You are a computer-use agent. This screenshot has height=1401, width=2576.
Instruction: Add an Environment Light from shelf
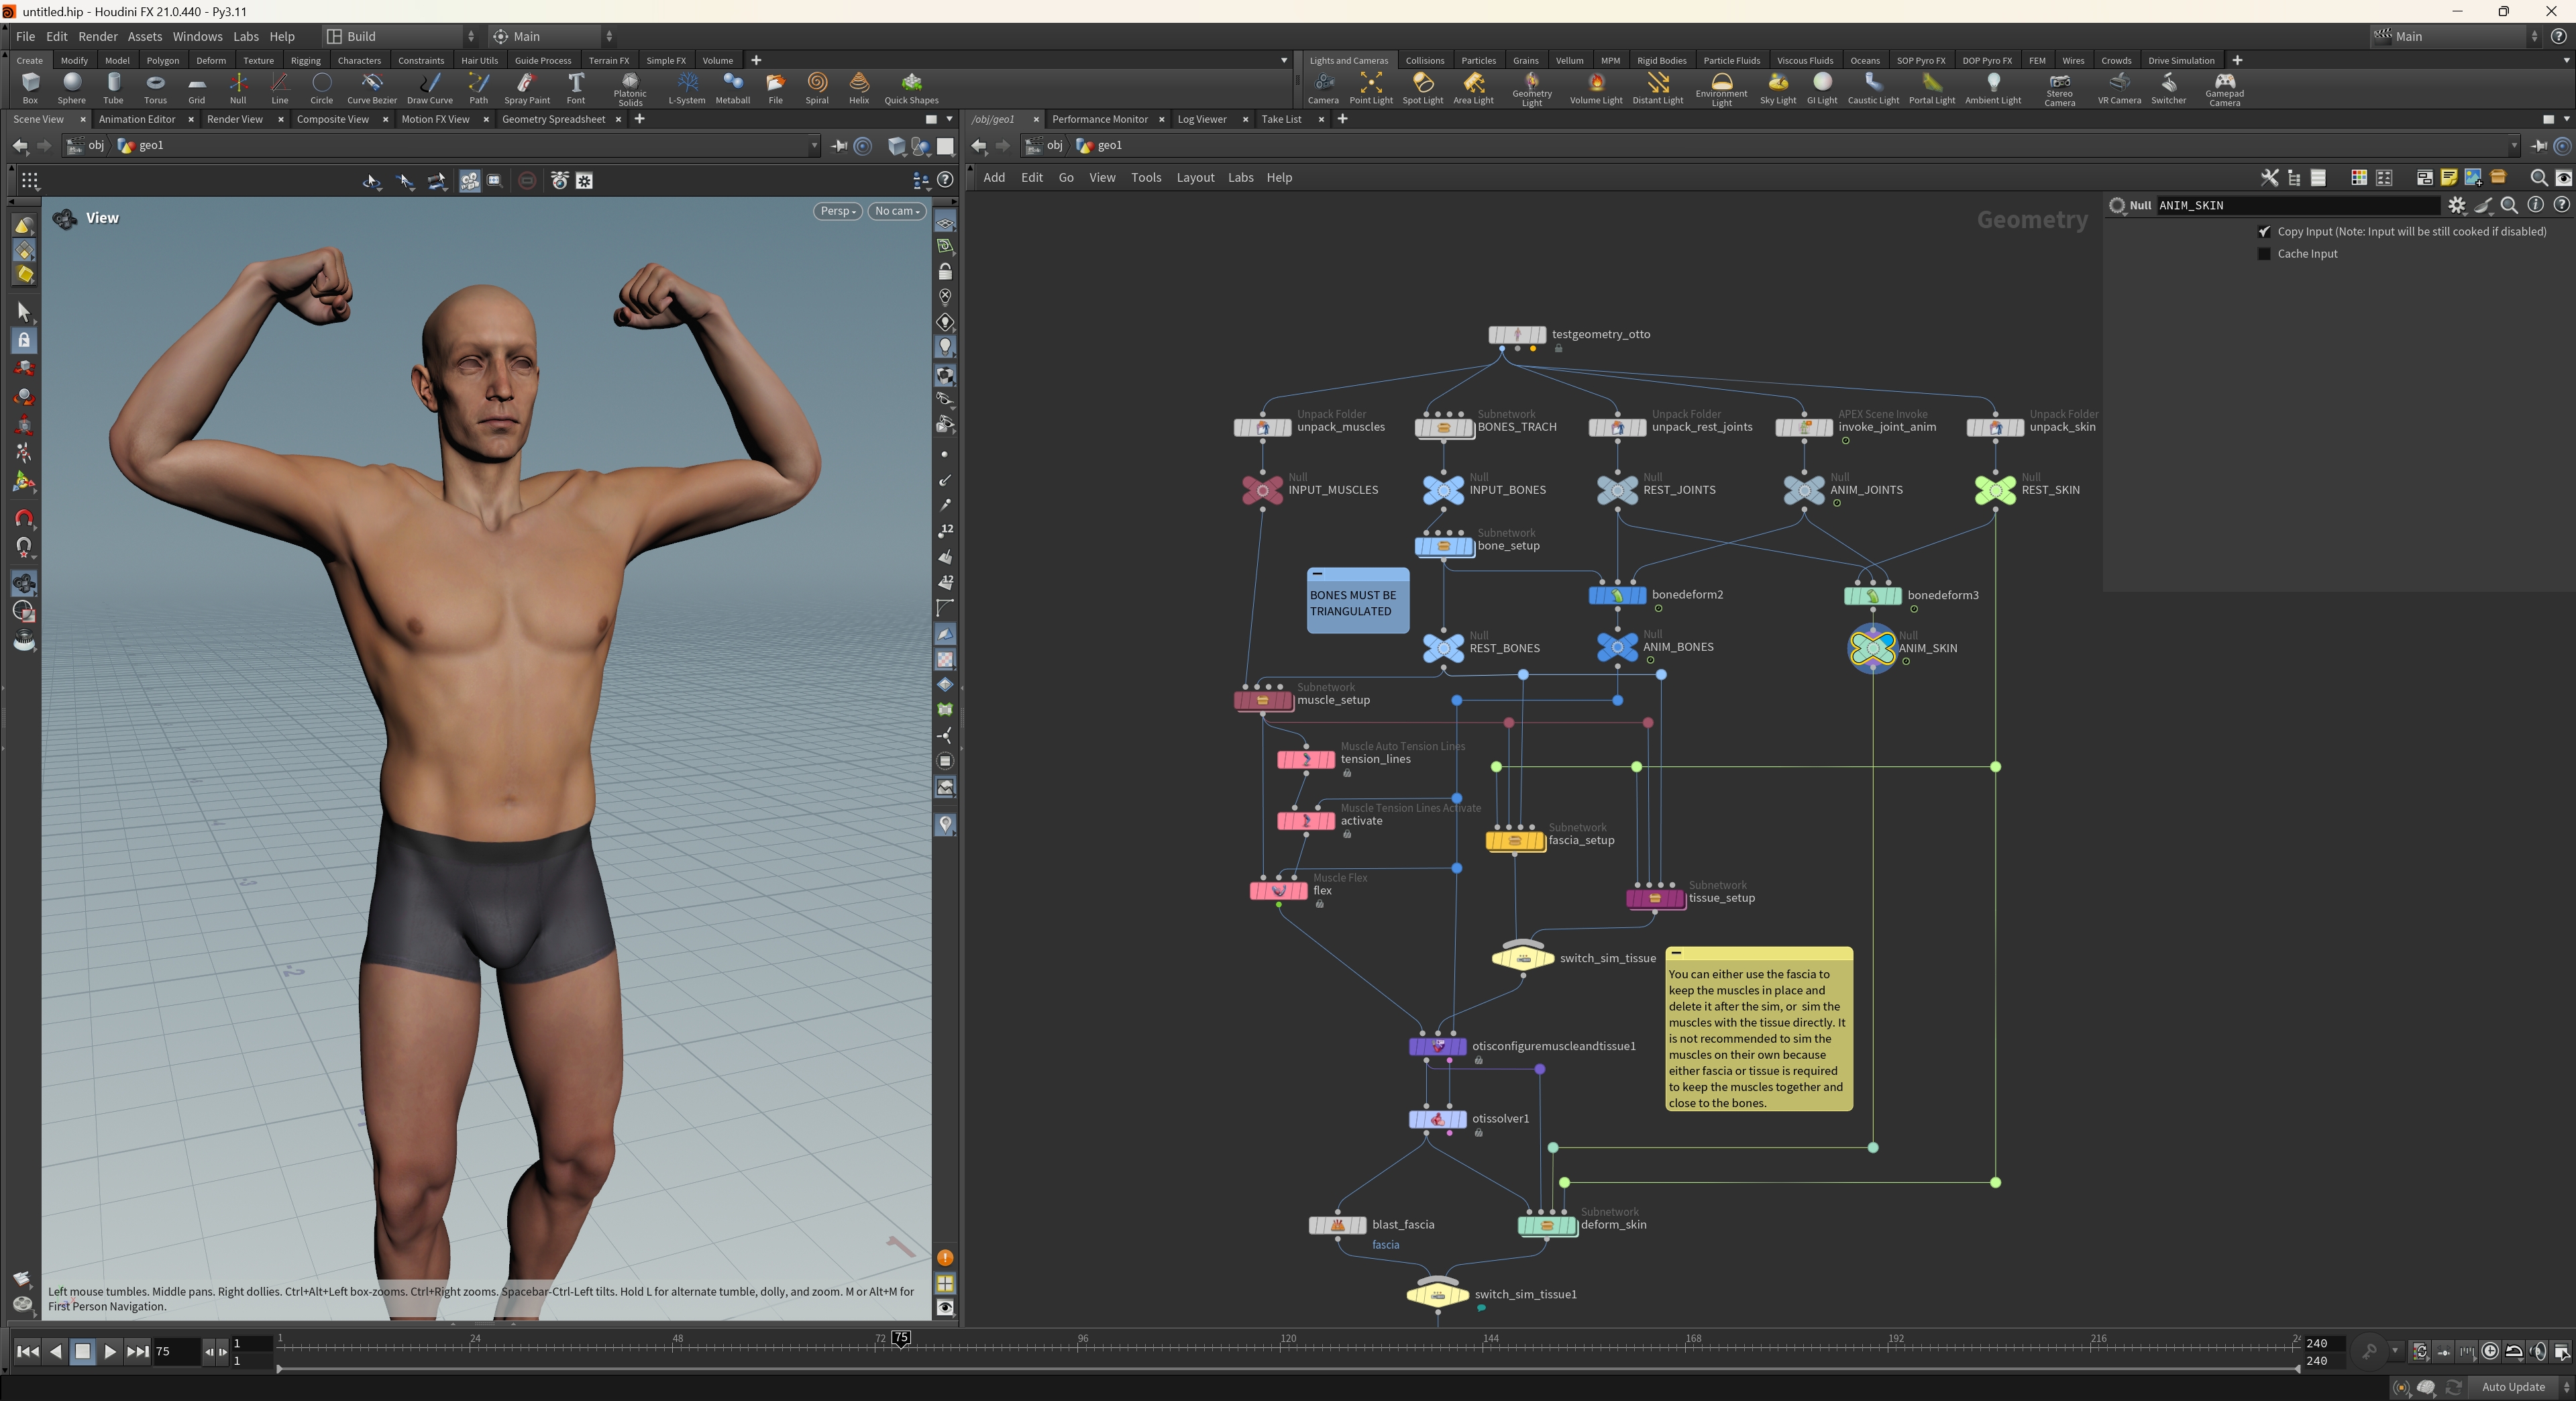(1721, 86)
